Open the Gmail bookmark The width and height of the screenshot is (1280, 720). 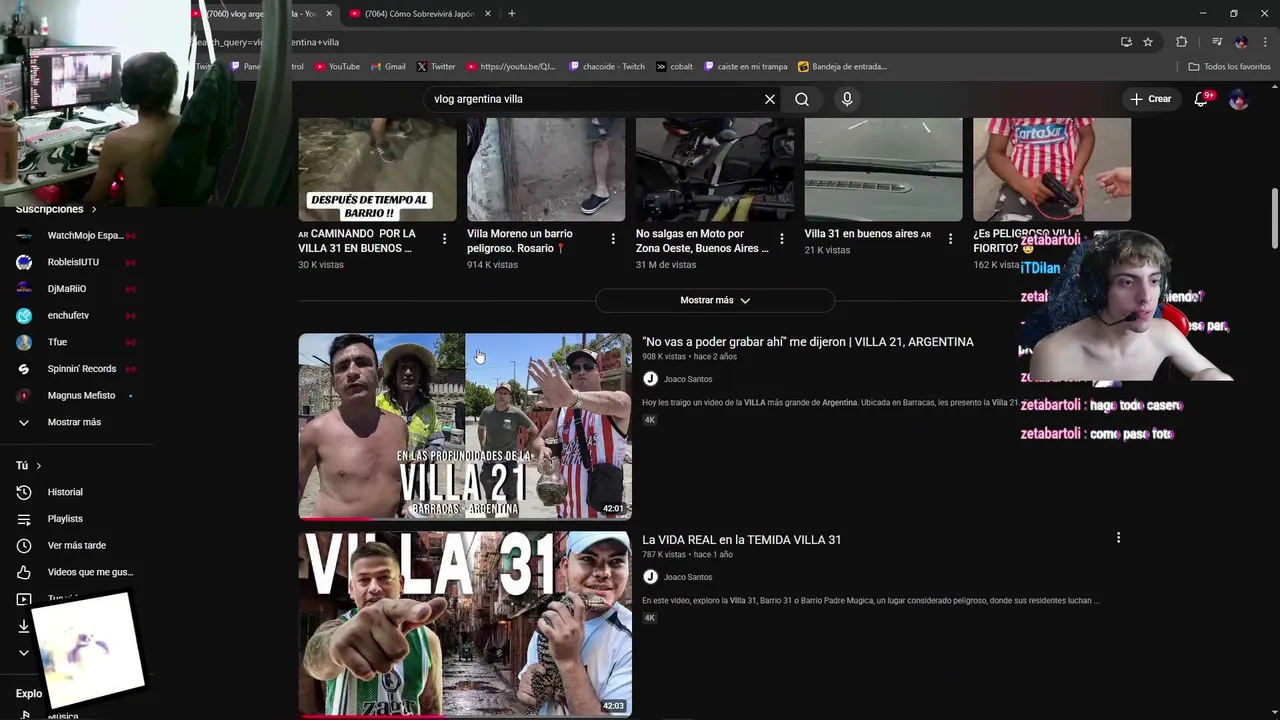point(388,67)
